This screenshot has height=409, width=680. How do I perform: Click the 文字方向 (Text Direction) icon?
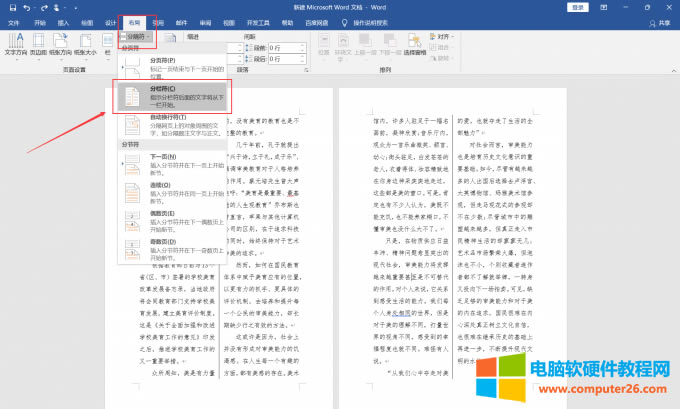point(17,45)
